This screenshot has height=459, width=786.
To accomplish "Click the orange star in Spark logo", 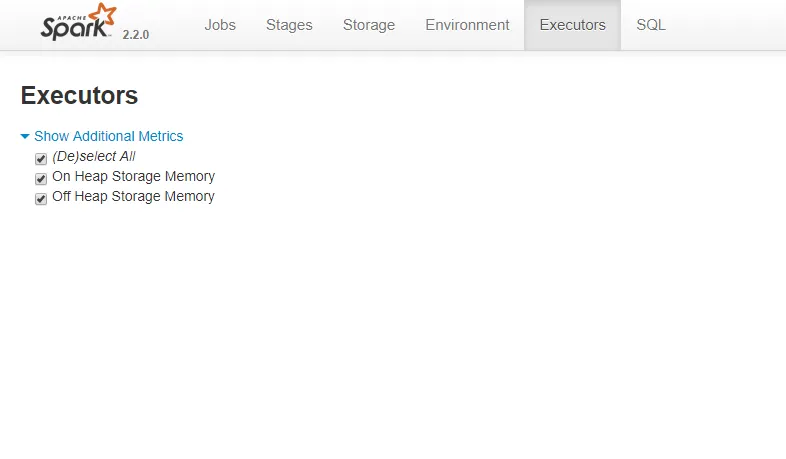I will click(x=102, y=16).
